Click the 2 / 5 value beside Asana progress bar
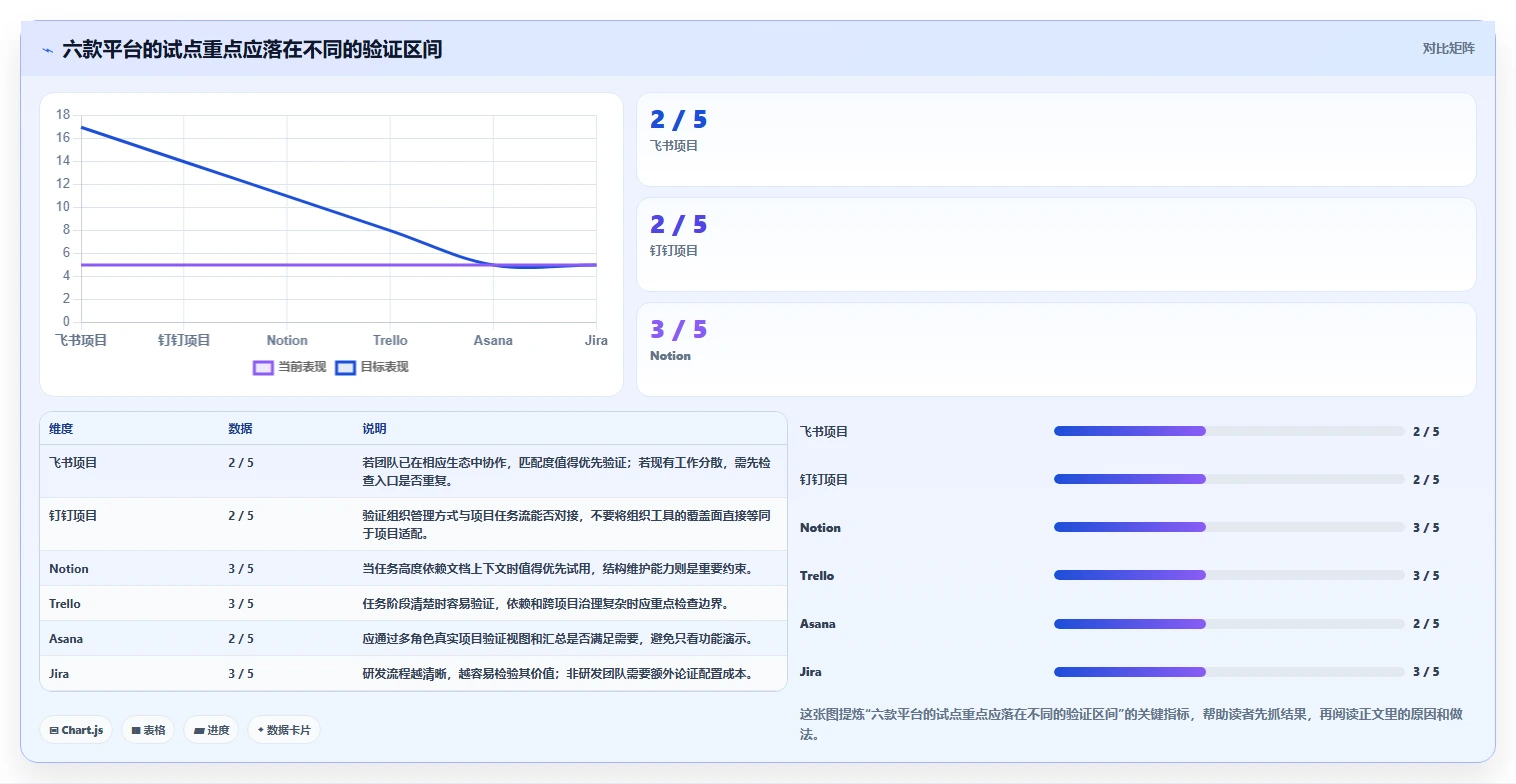1516x784 pixels. 1426,624
